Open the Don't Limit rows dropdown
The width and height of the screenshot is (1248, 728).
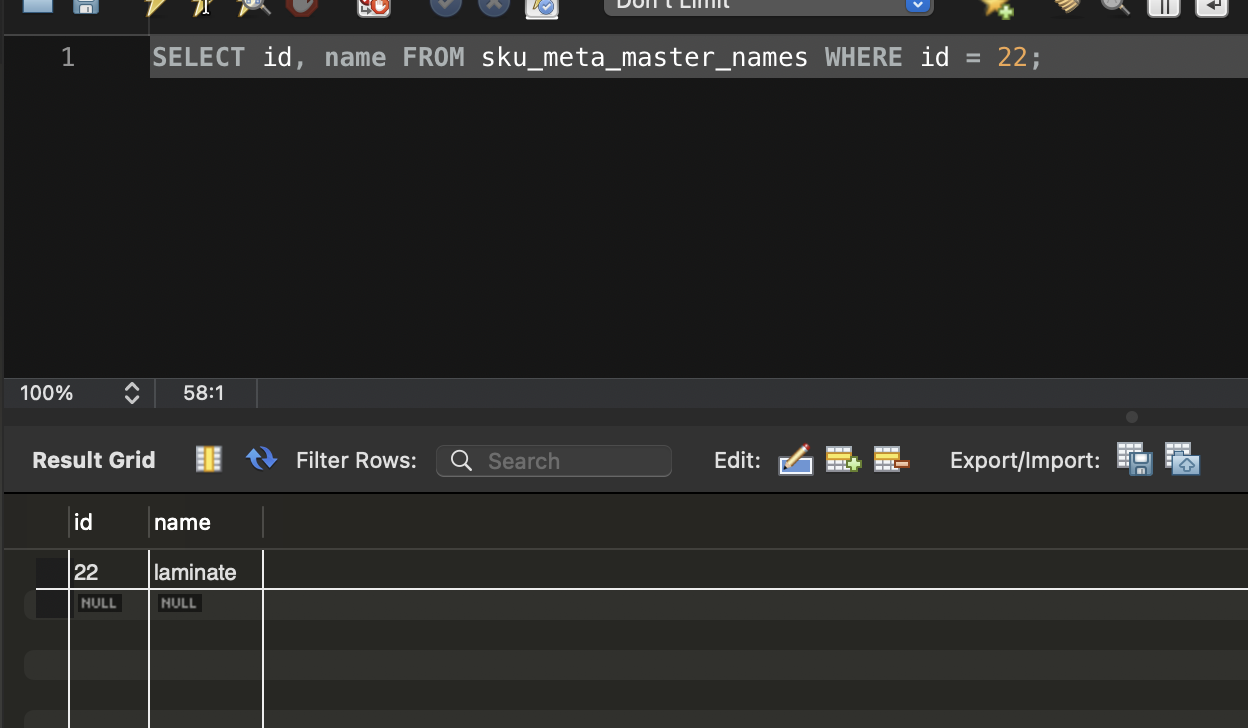(x=768, y=5)
